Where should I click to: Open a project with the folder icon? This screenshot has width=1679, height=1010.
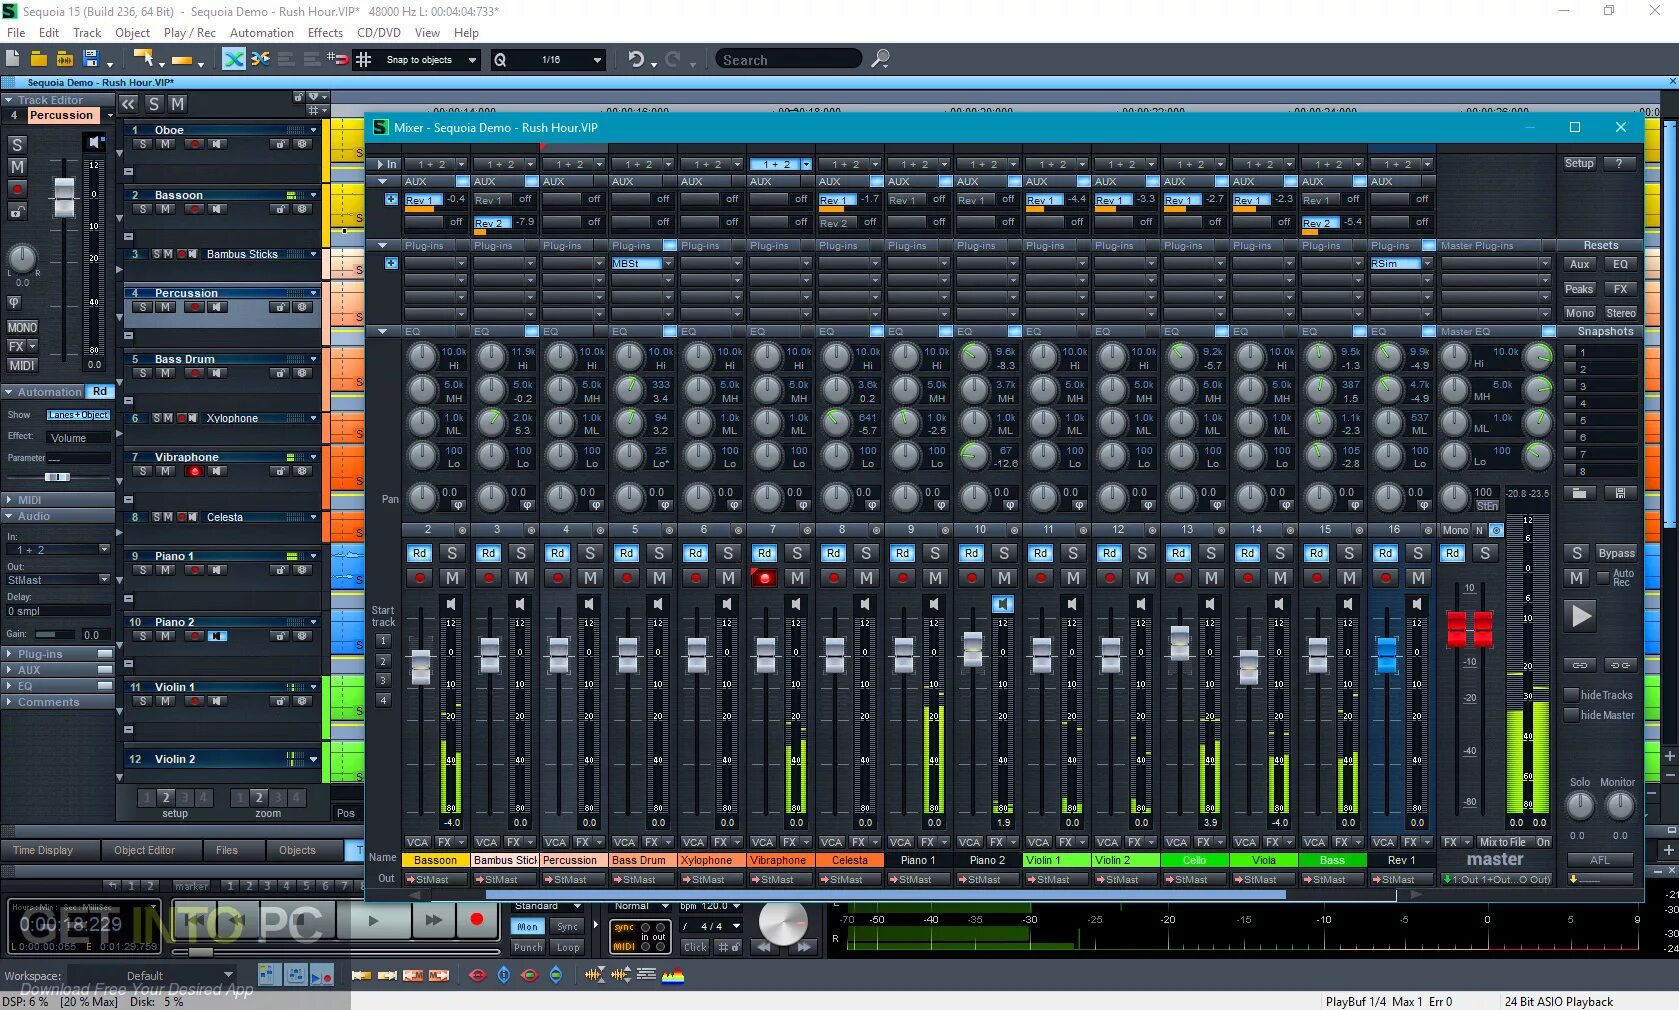pos(39,59)
